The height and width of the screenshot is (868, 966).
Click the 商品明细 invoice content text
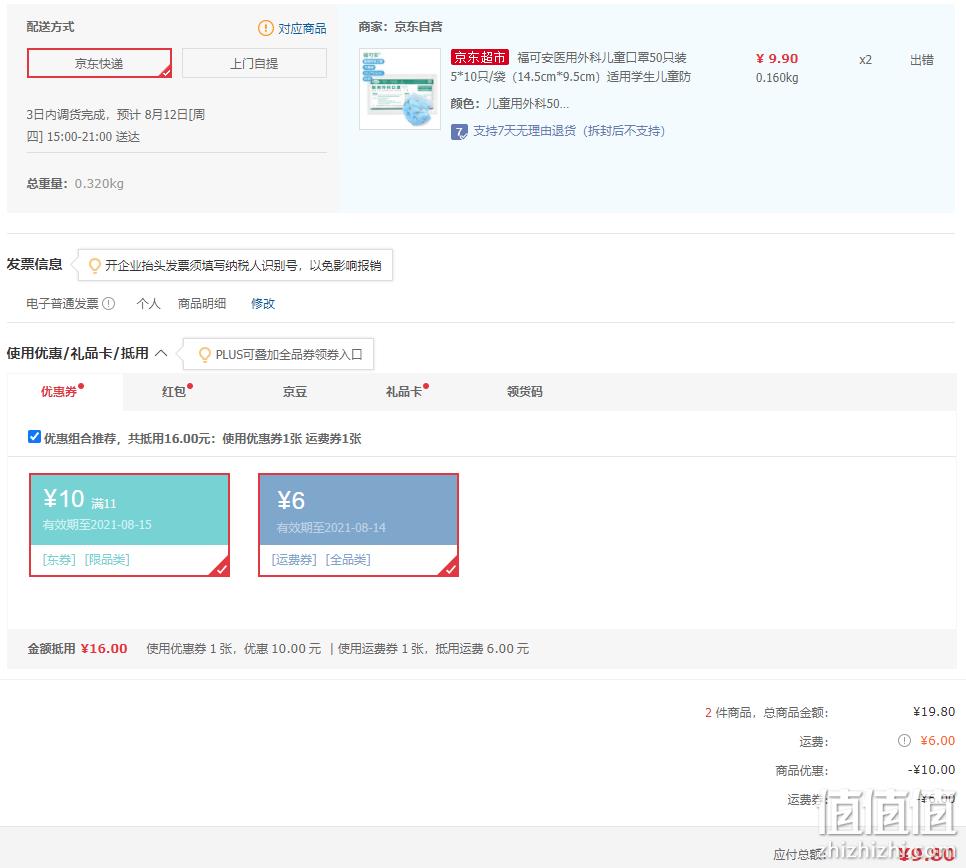coord(202,304)
